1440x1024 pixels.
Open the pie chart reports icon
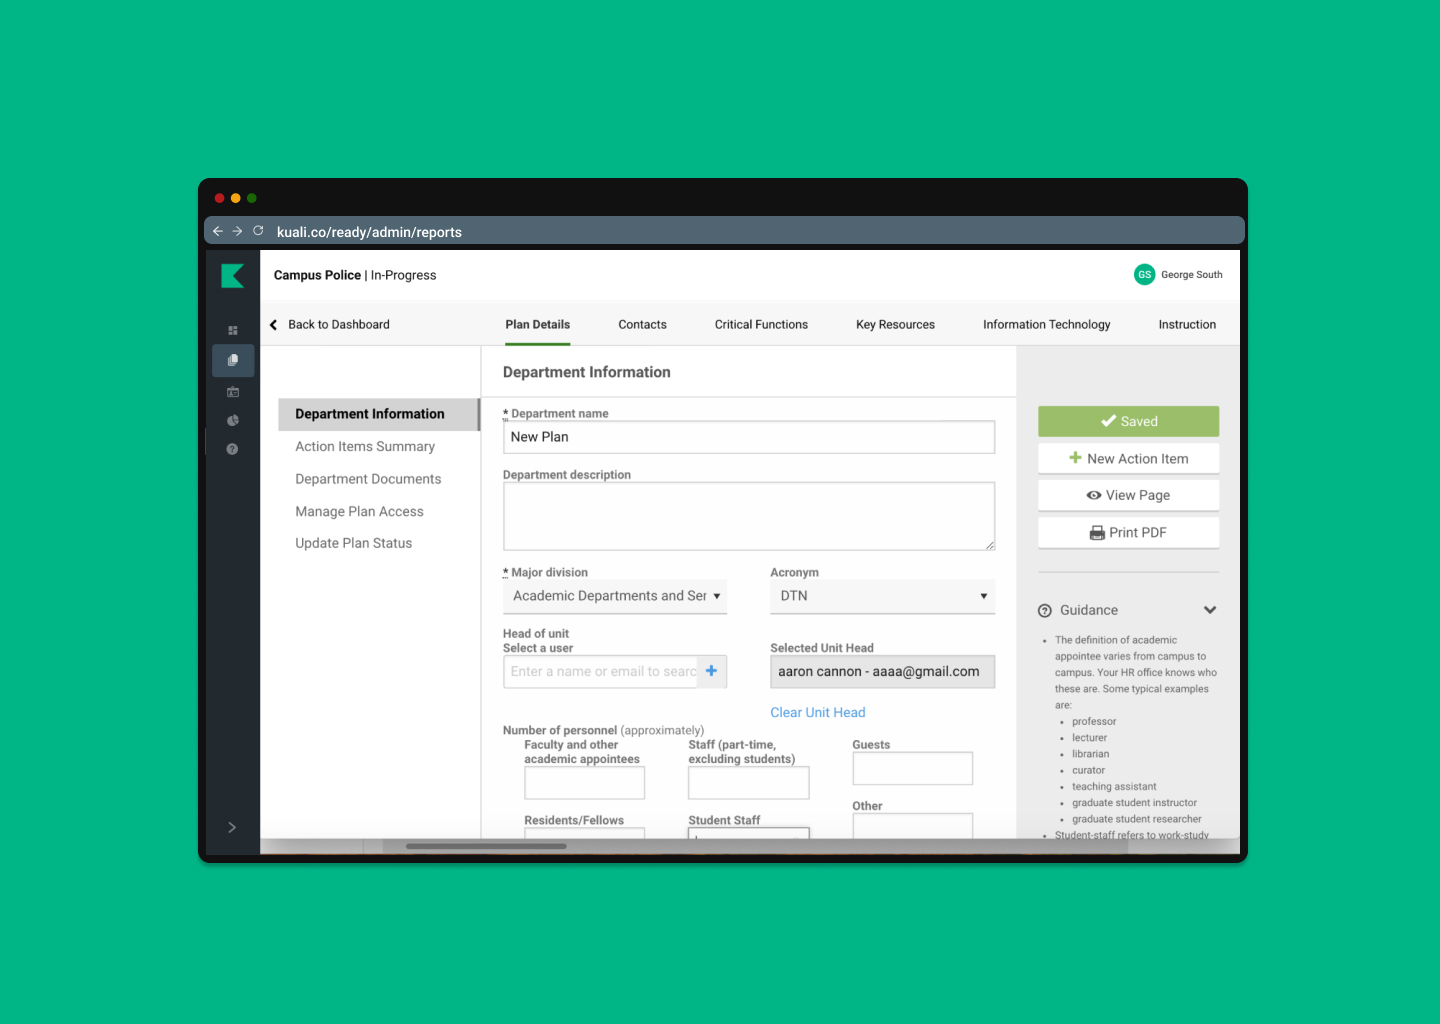click(233, 421)
